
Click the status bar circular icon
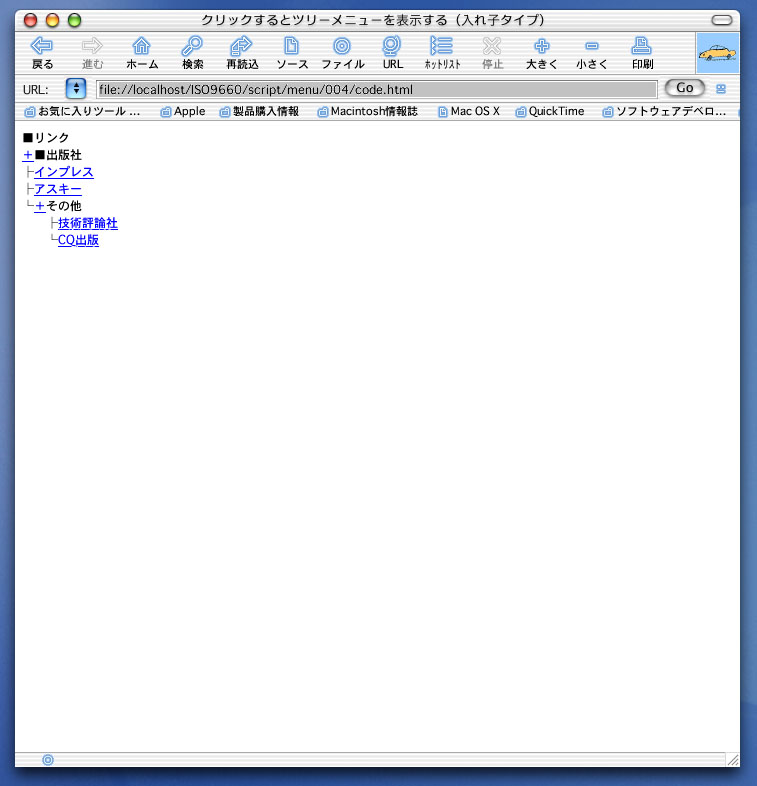pos(48,760)
